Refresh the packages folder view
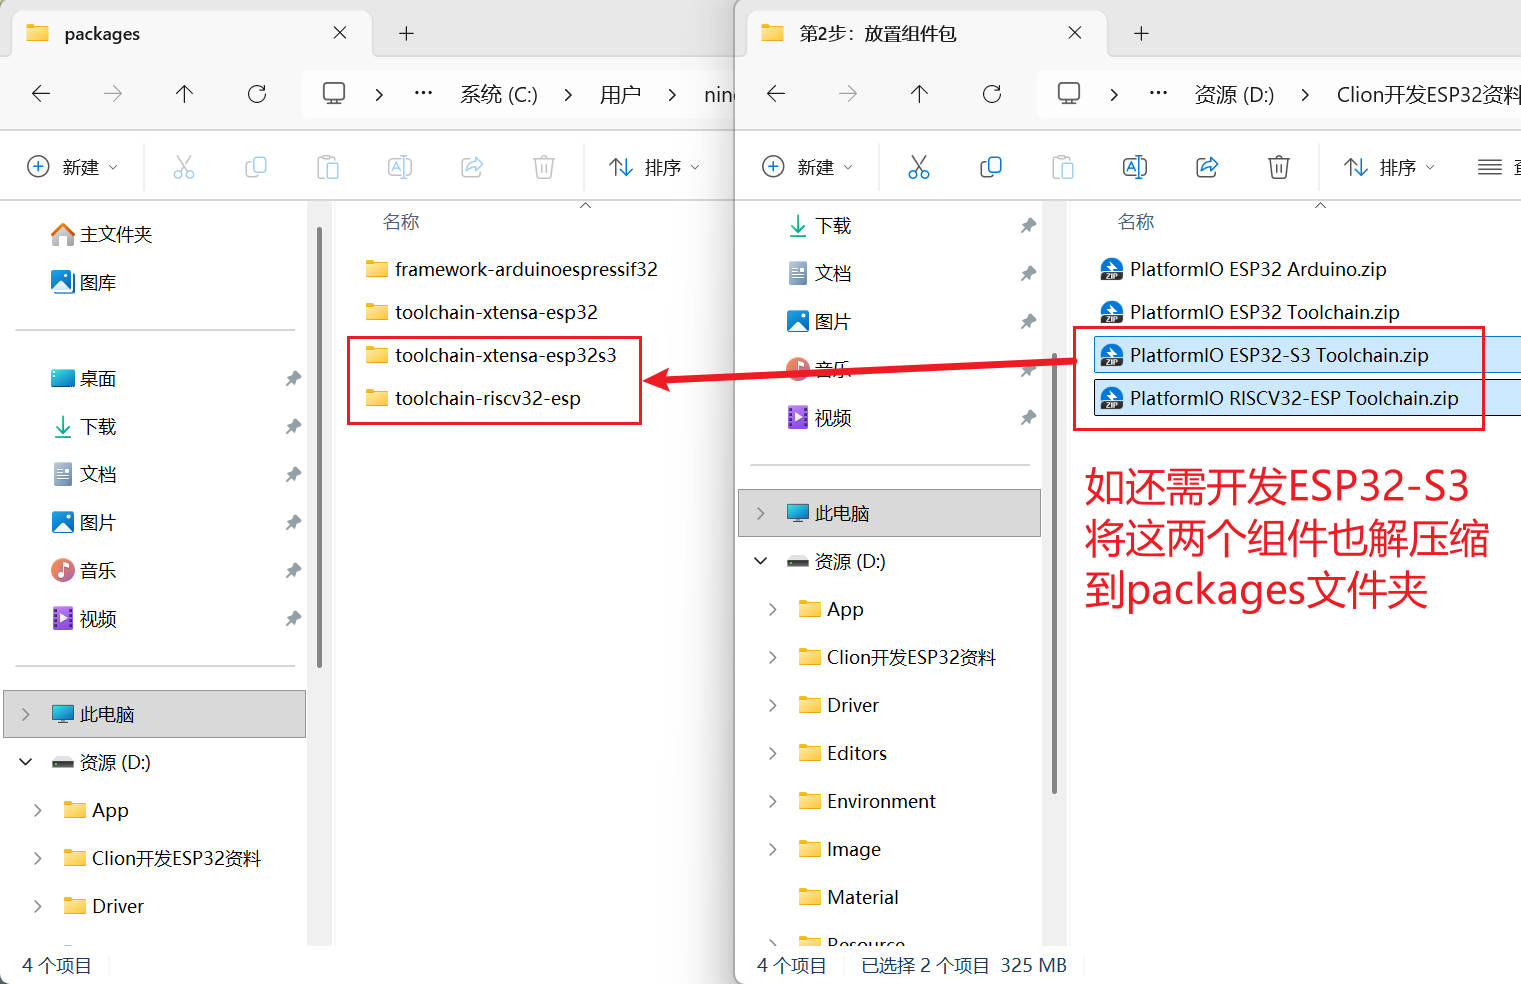1521x984 pixels. pyautogui.click(x=257, y=93)
